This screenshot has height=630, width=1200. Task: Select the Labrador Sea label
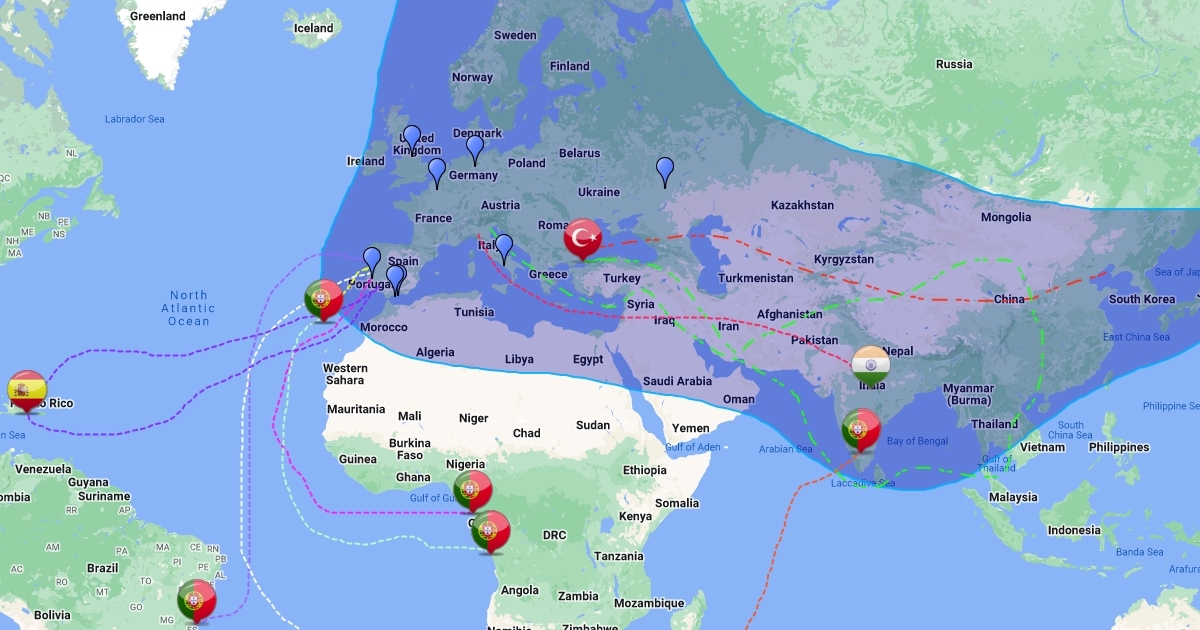pyautogui.click(x=134, y=119)
